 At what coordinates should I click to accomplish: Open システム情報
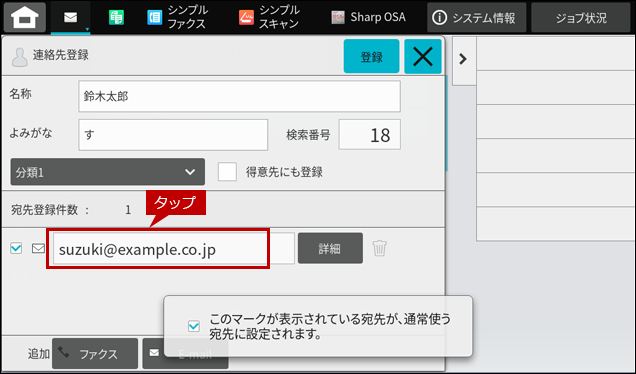click(477, 17)
